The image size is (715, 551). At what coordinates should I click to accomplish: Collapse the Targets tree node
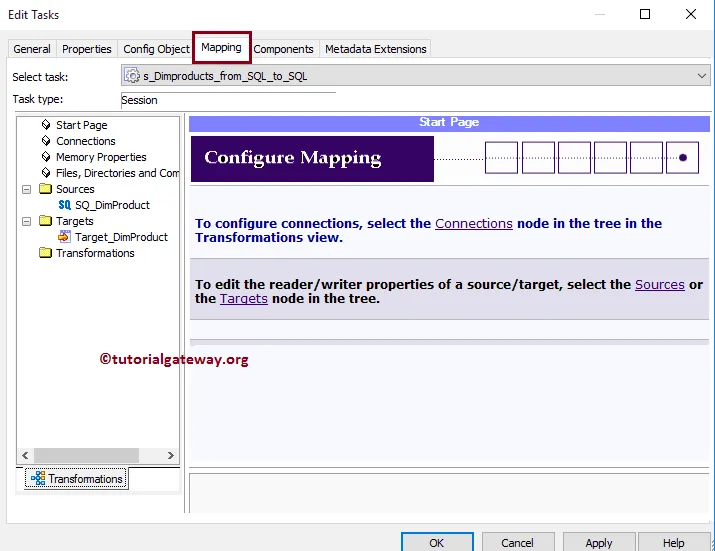pyautogui.click(x=26, y=221)
